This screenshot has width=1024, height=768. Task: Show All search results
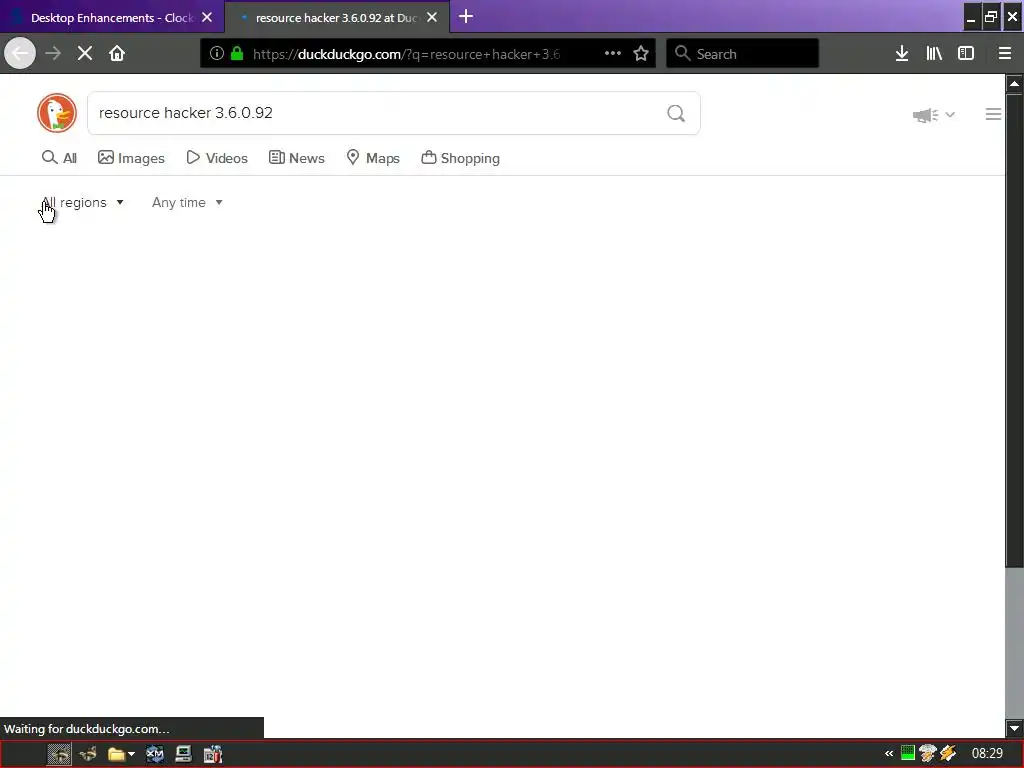tap(59, 158)
